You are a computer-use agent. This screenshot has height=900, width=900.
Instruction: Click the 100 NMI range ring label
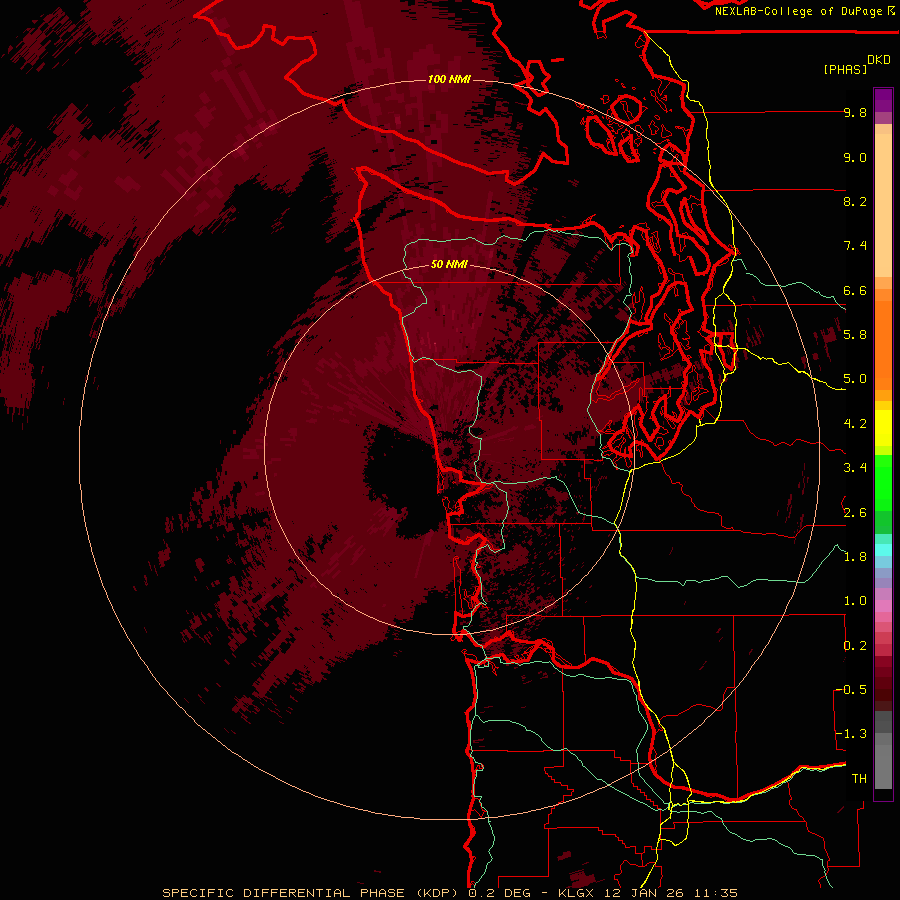(449, 79)
